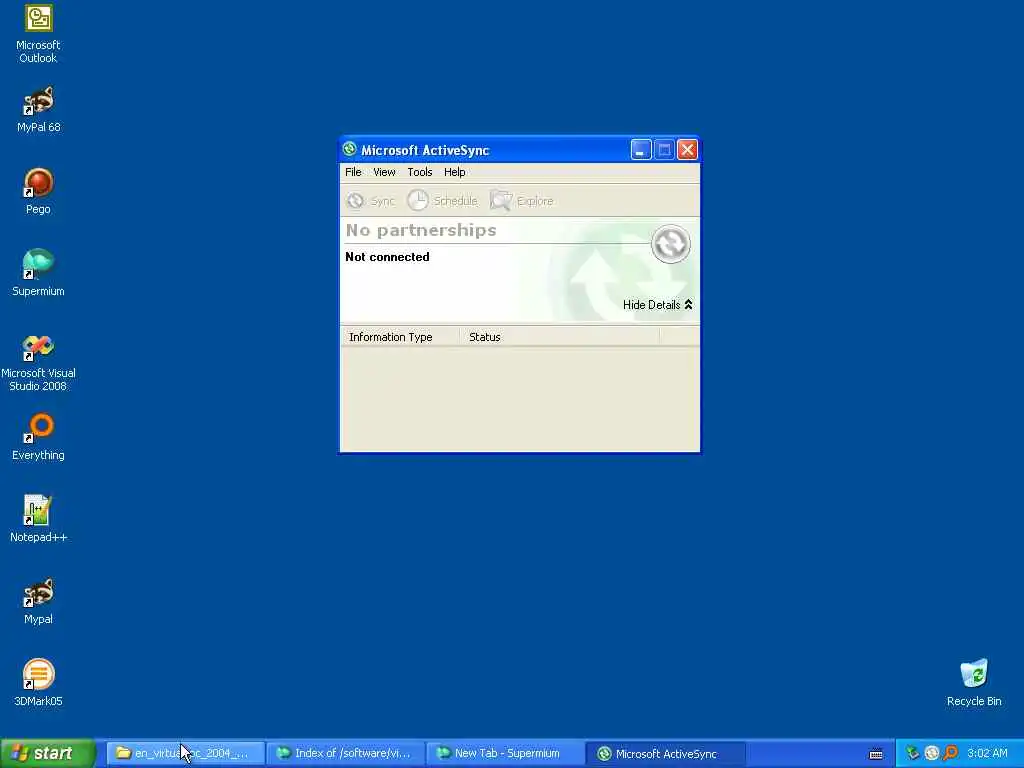Open Microsoft Outlook desktop icon
This screenshot has height=768, width=1024.
pos(39,34)
